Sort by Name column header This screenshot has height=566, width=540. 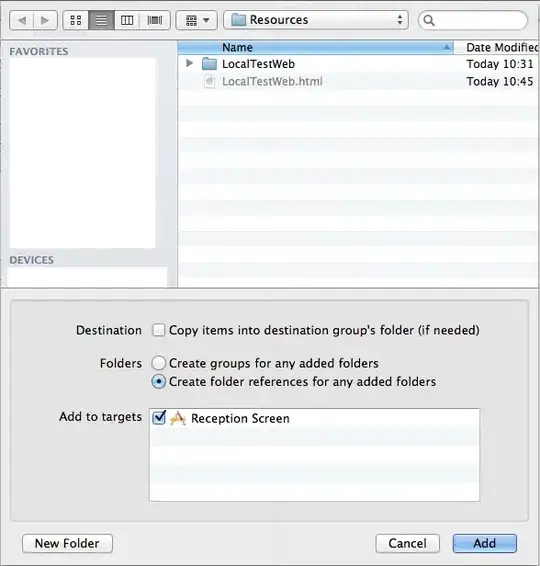pyautogui.click(x=315, y=47)
